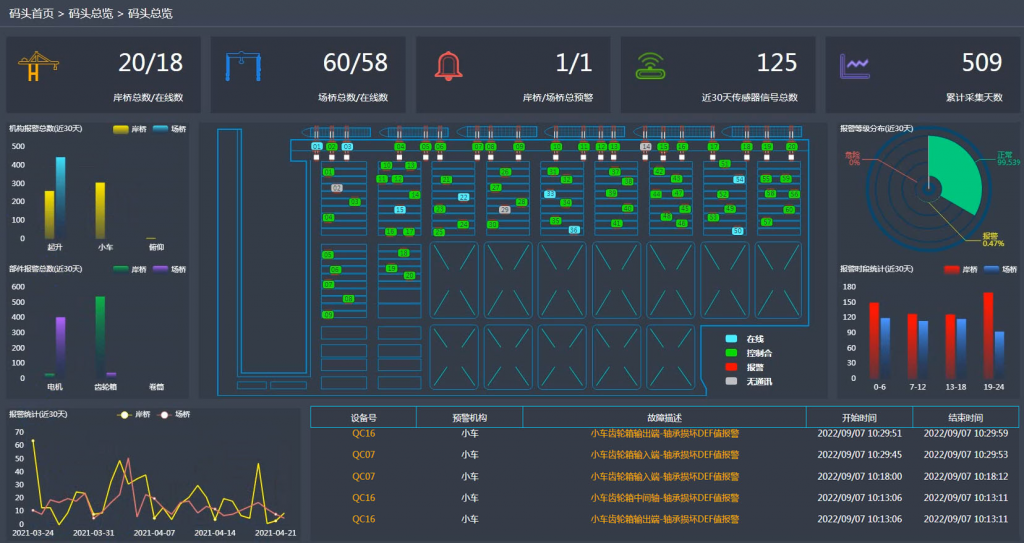The height and width of the screenshot is (543, 1024).
Task: Select green yard crane 41 marker
Action: [616, 223]
